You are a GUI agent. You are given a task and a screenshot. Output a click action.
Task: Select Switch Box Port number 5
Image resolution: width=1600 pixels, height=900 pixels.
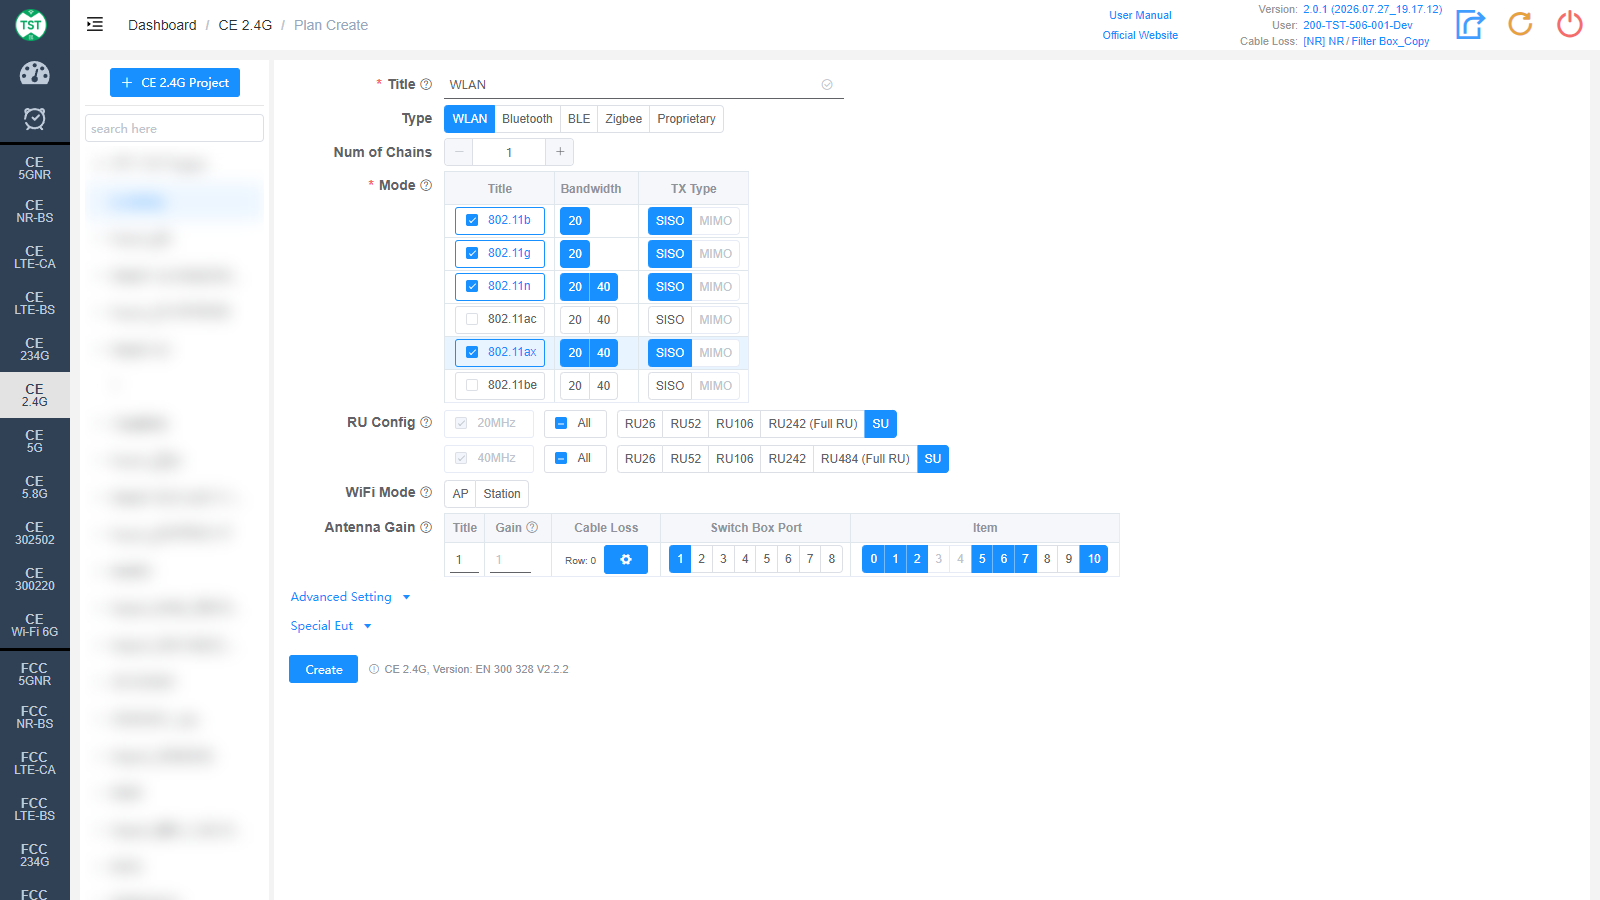[767, 559]
